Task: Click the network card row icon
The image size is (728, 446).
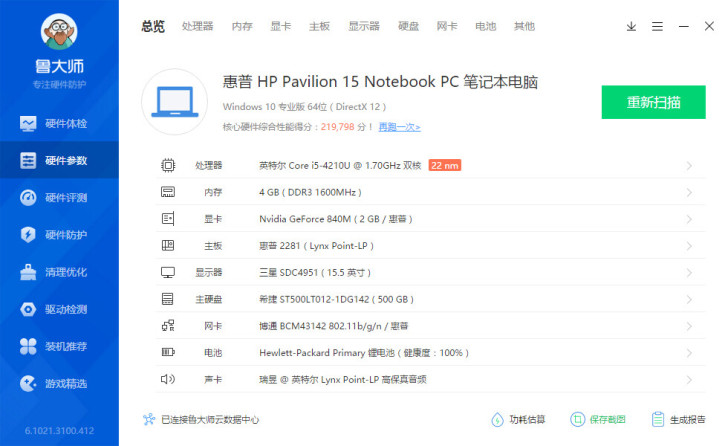Action: tap(168, 326)
